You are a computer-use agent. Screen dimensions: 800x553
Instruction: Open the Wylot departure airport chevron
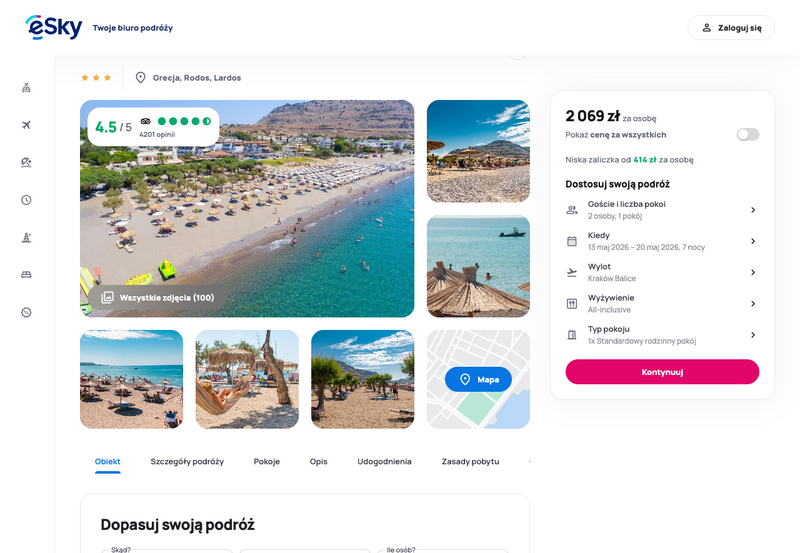[753, 272]
